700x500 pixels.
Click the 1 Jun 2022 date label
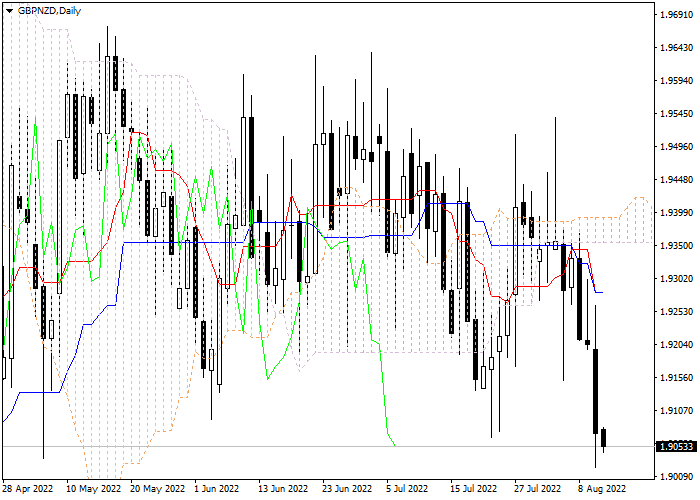[x=217, y=489]
